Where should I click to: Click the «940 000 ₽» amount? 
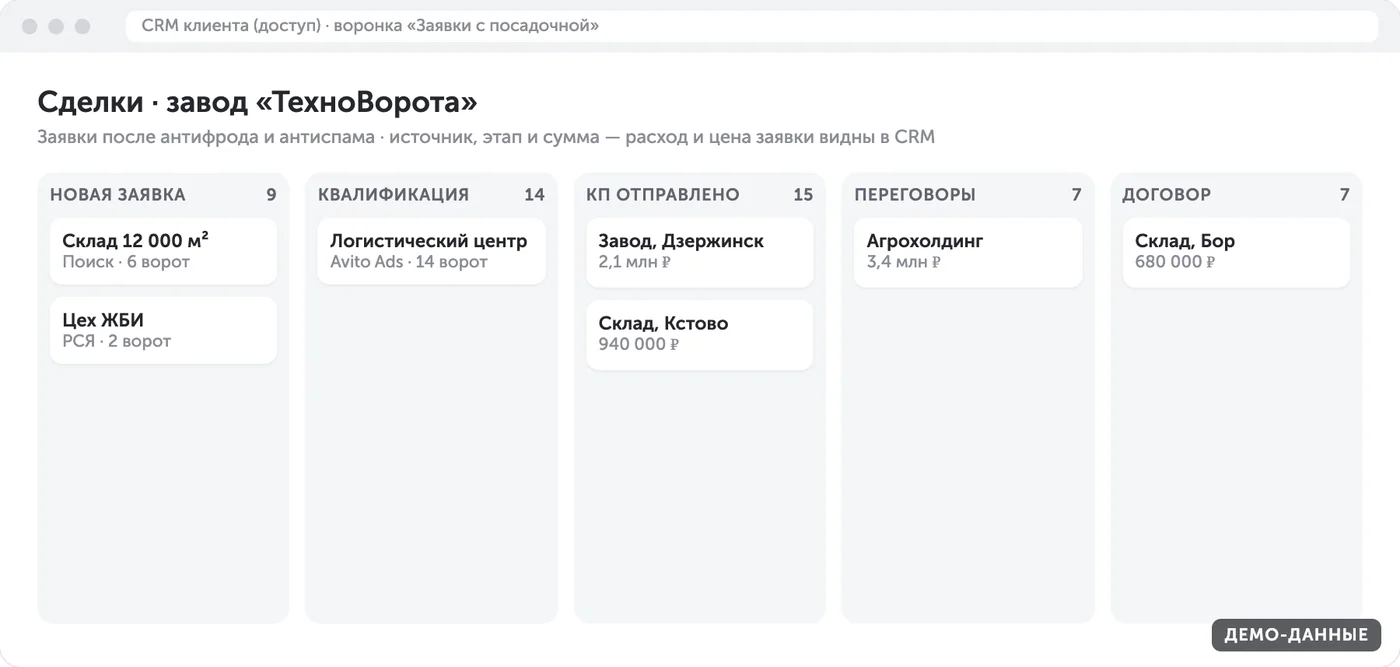639,345
